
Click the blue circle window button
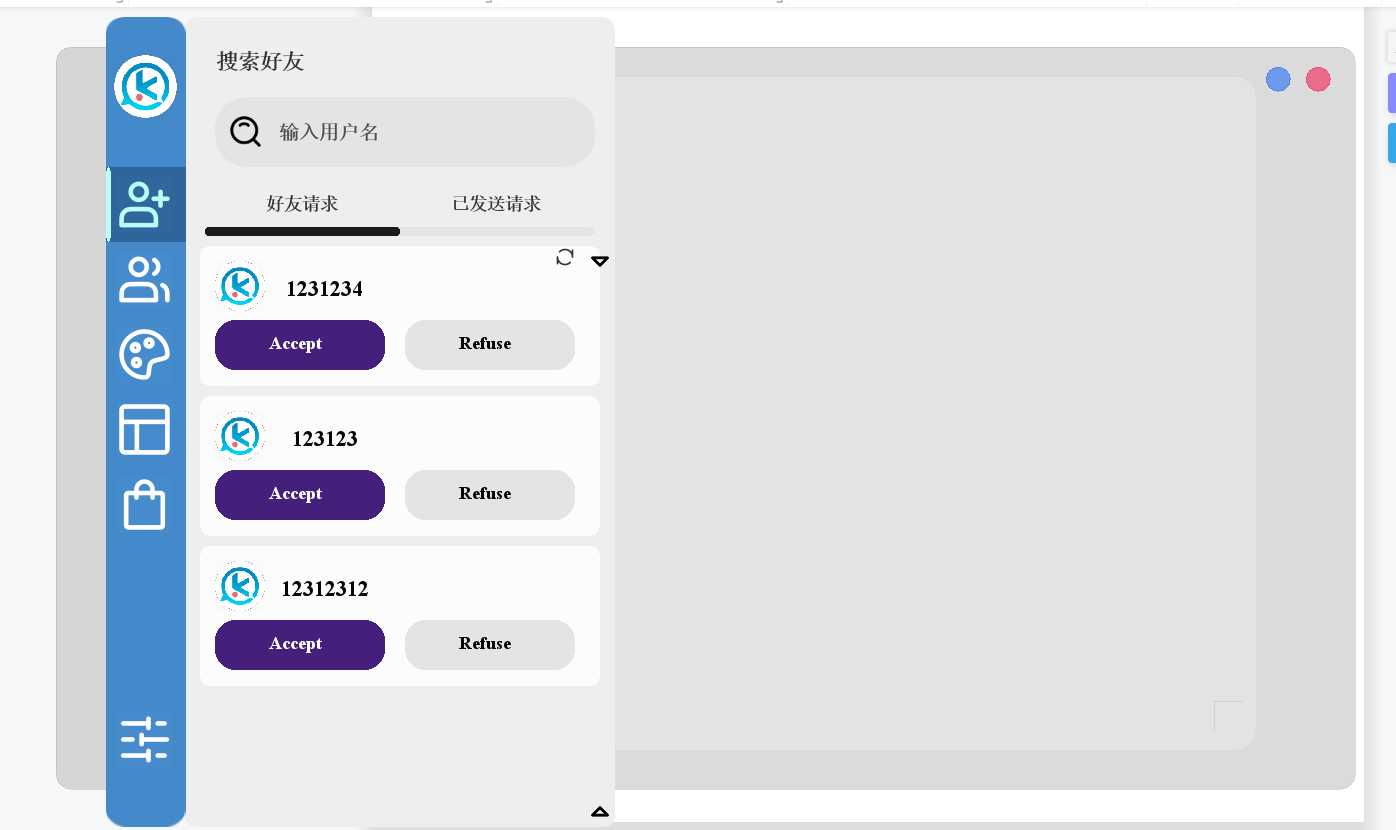1278,79
